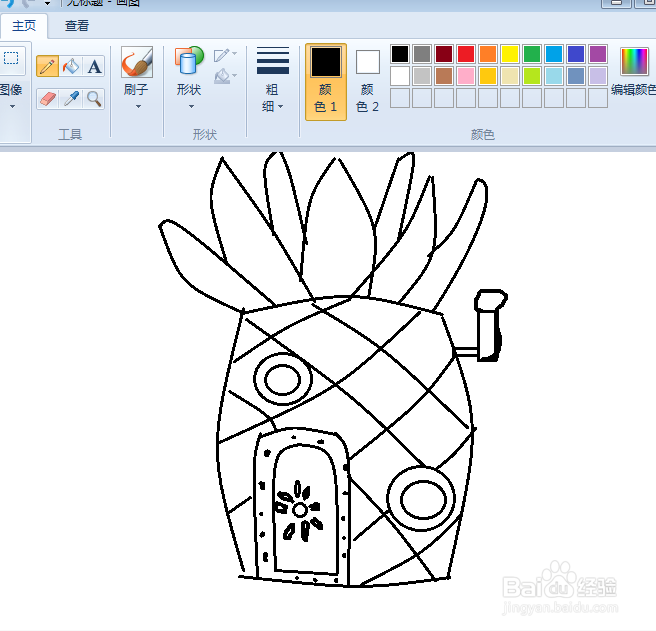
Task: Open the line Size (粗细) selector
Action: click(272, 80)
